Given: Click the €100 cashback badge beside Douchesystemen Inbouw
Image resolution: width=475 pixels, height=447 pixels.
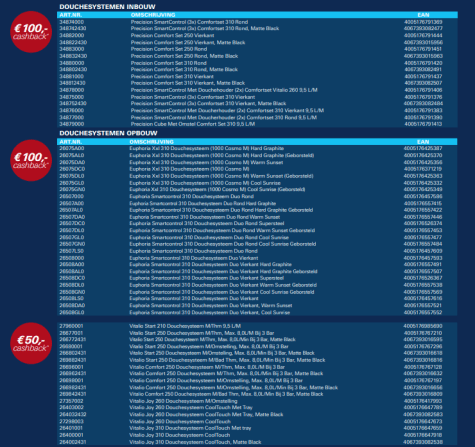Looking at the screenshot, I should [x=31, y=32].
